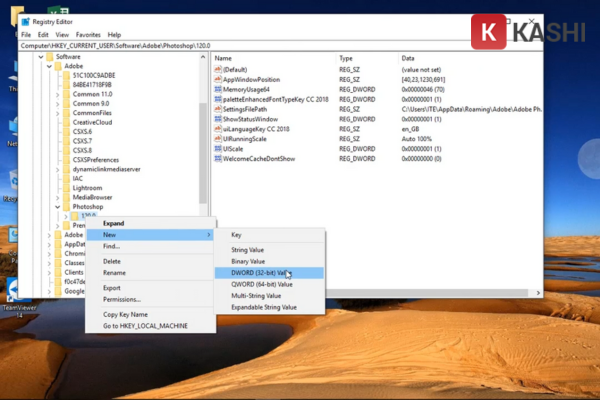Create a new QWORD (64-bit) Value

tap(269, 284)
